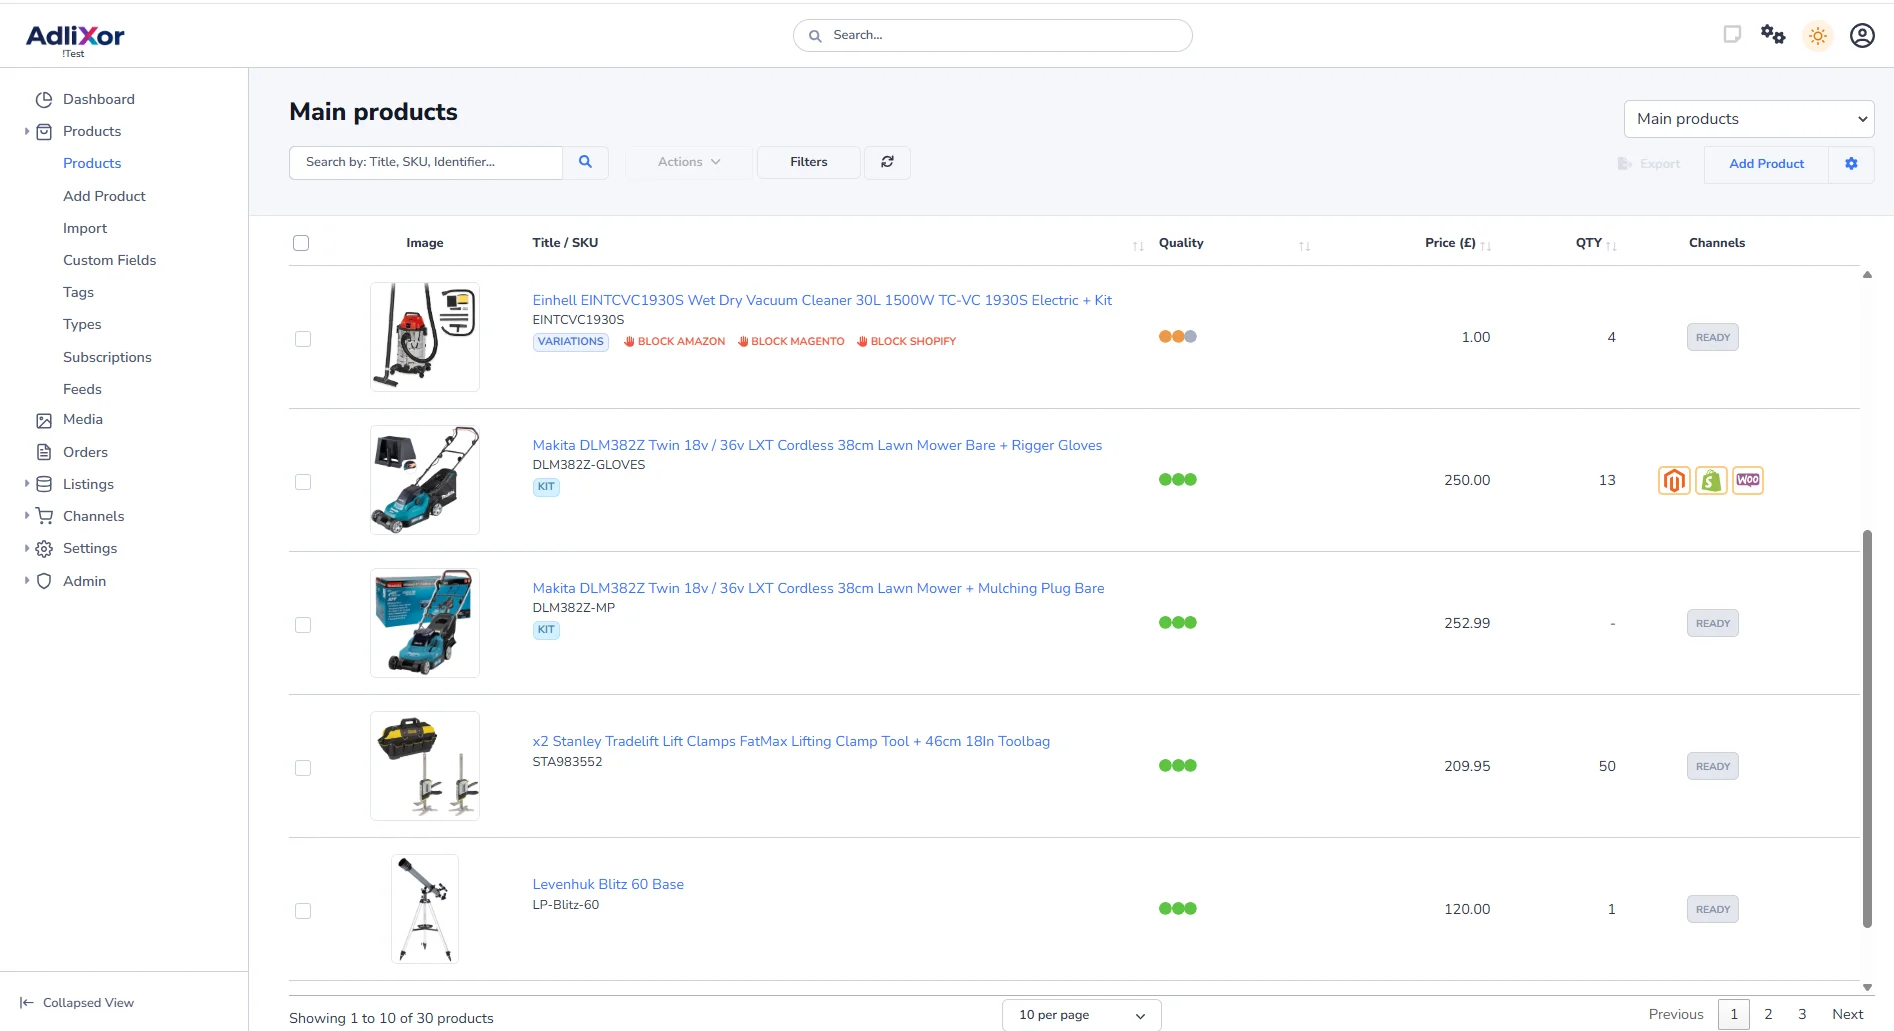Screen dimensions: 1894x1031
Task: Check the Einhell vacuum cleaner row checkbox
Action: point(303,338)
